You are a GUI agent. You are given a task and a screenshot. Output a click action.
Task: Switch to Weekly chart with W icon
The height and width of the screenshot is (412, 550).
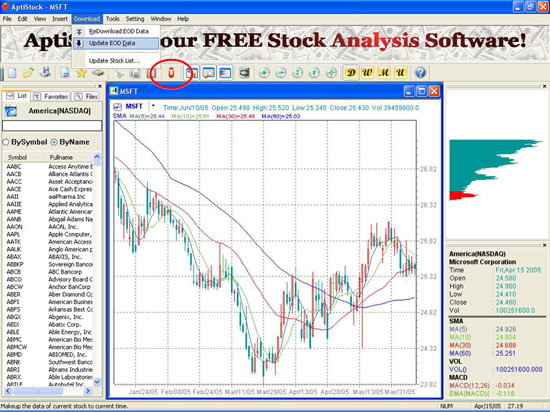(367, 73)
